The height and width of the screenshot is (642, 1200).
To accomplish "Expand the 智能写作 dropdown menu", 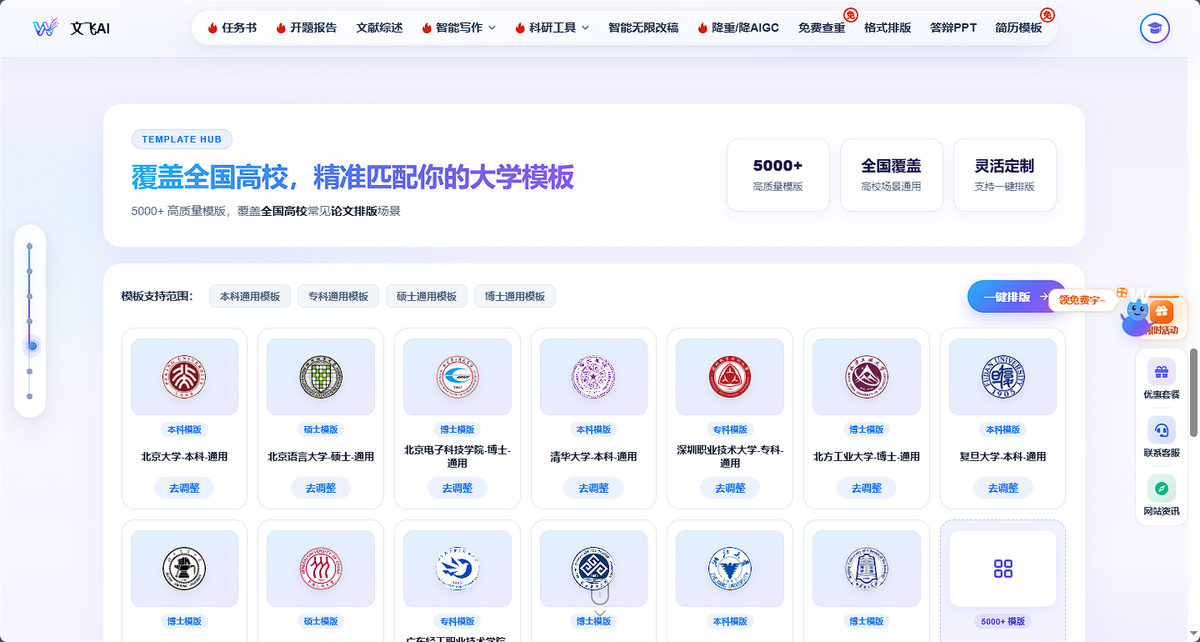I will coord(459,28).
